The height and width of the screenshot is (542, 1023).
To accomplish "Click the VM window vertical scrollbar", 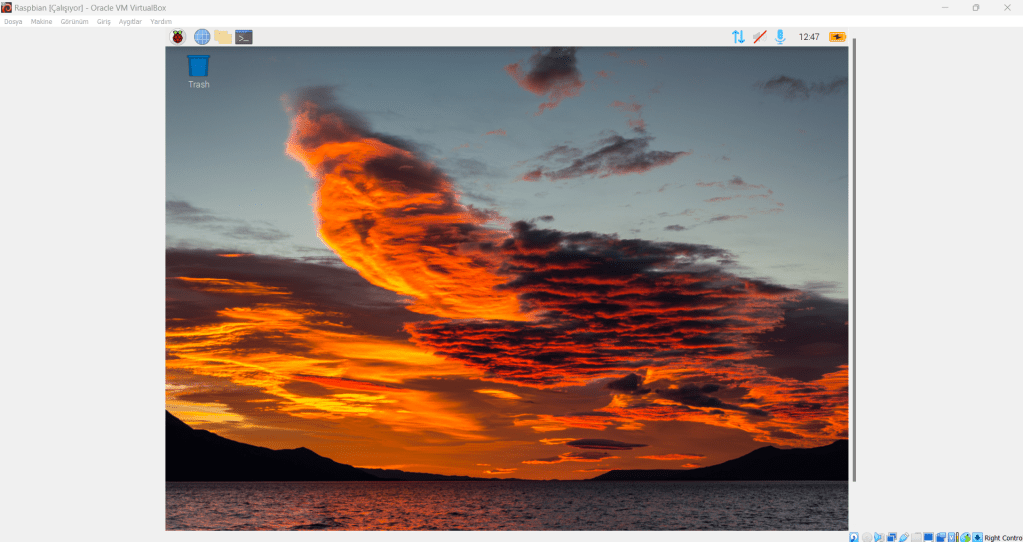I will (853, 260).
